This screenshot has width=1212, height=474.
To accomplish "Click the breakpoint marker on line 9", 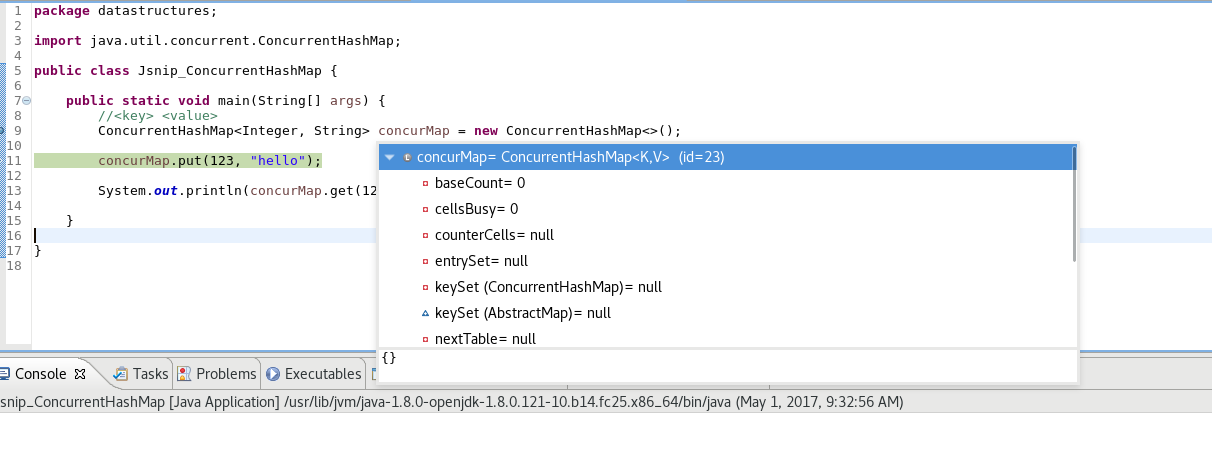I will coord(3,130).
